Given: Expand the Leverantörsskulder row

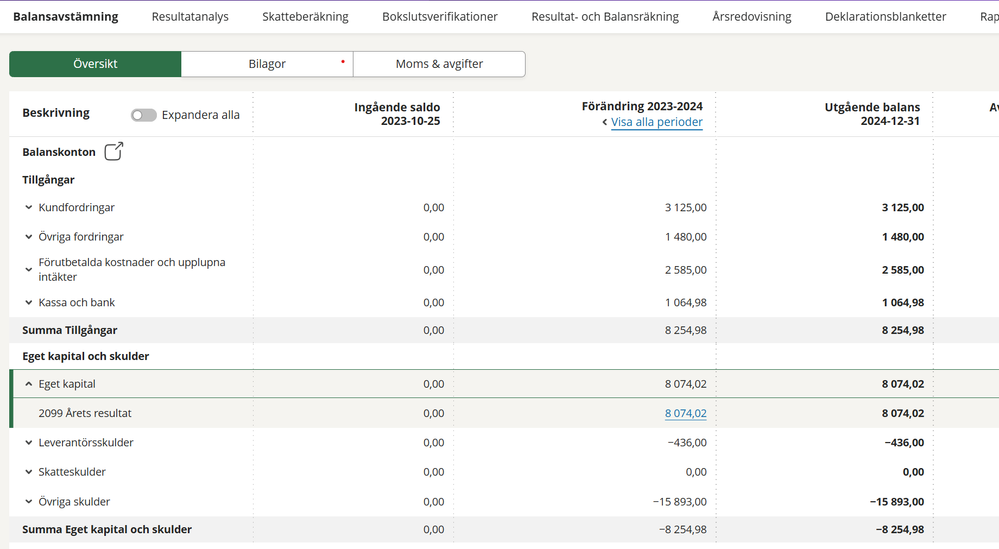Looking at the screenshot, I should point(29,443).
